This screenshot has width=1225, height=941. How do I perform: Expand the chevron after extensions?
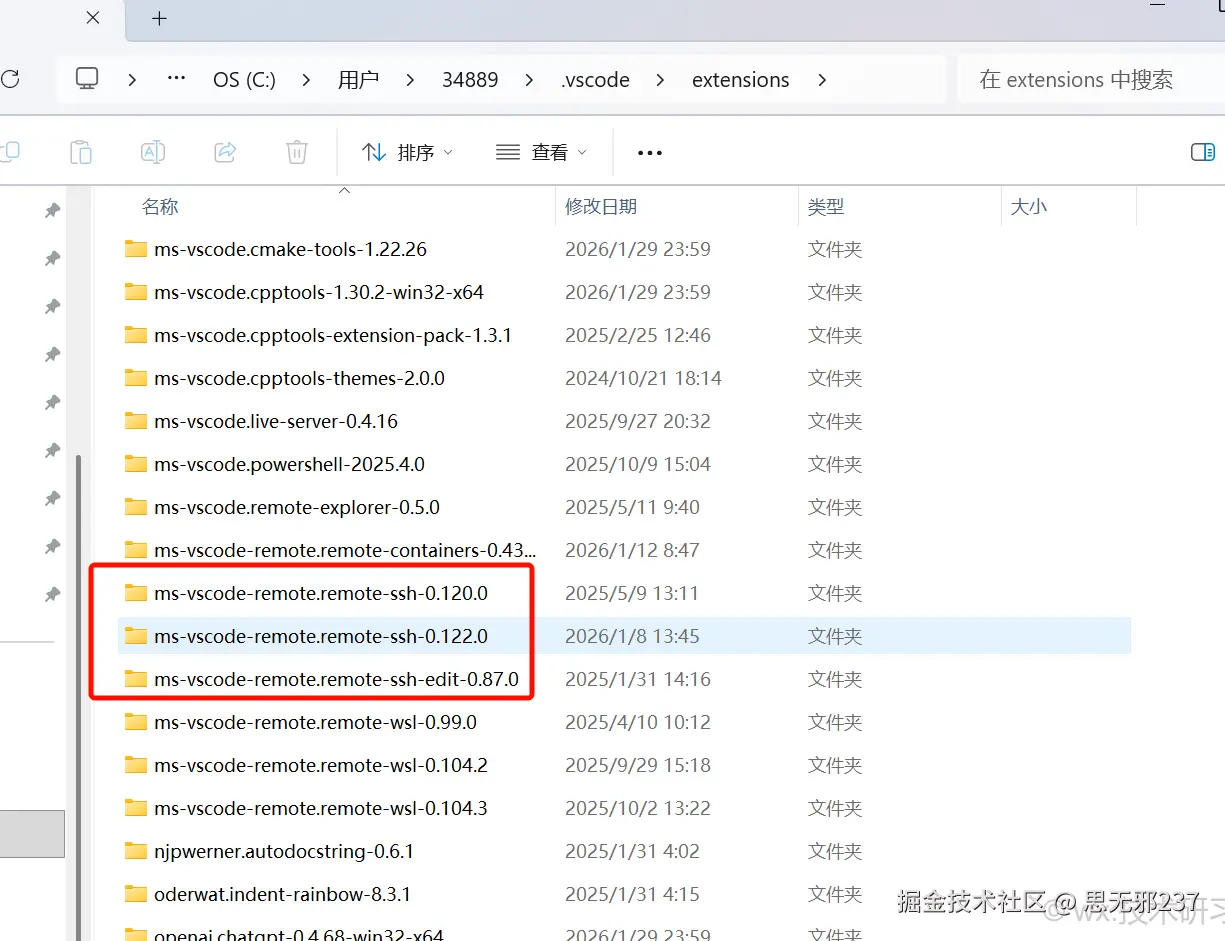(x=822, y=80)
